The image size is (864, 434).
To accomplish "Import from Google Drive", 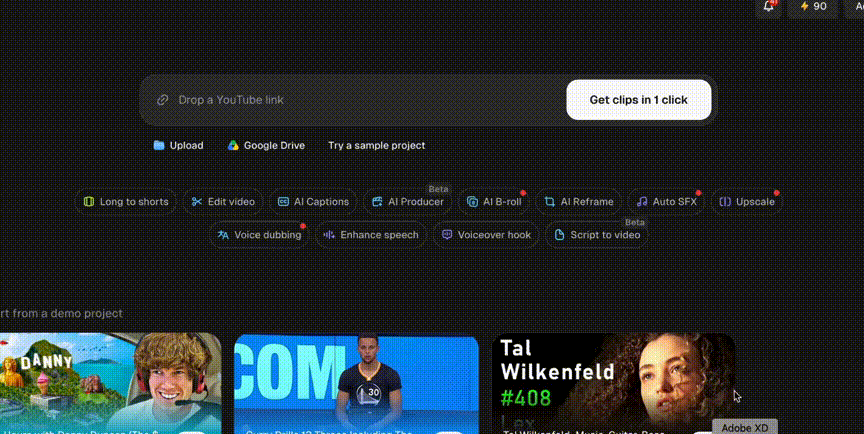I will [x=266, y=145].
